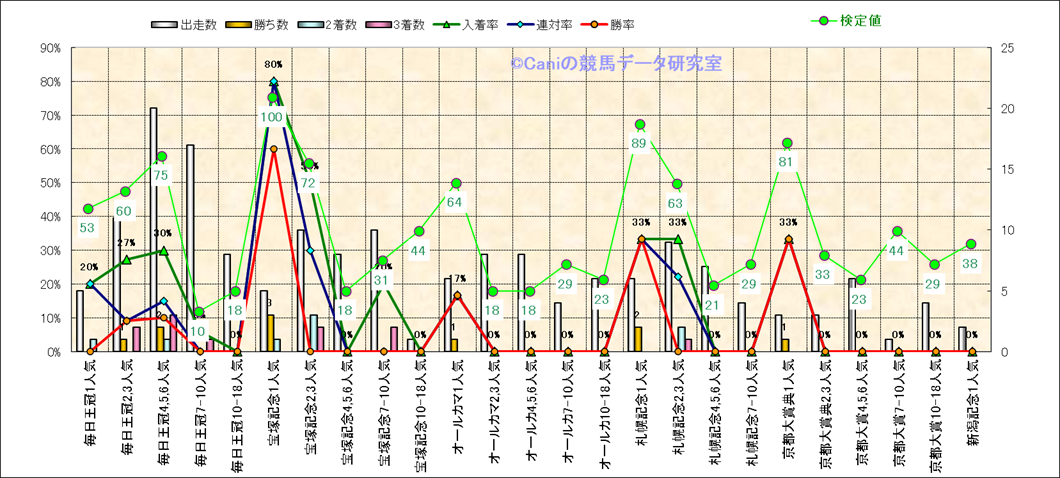
Task: Select the 80% peak data label
Action: (273, 64)
